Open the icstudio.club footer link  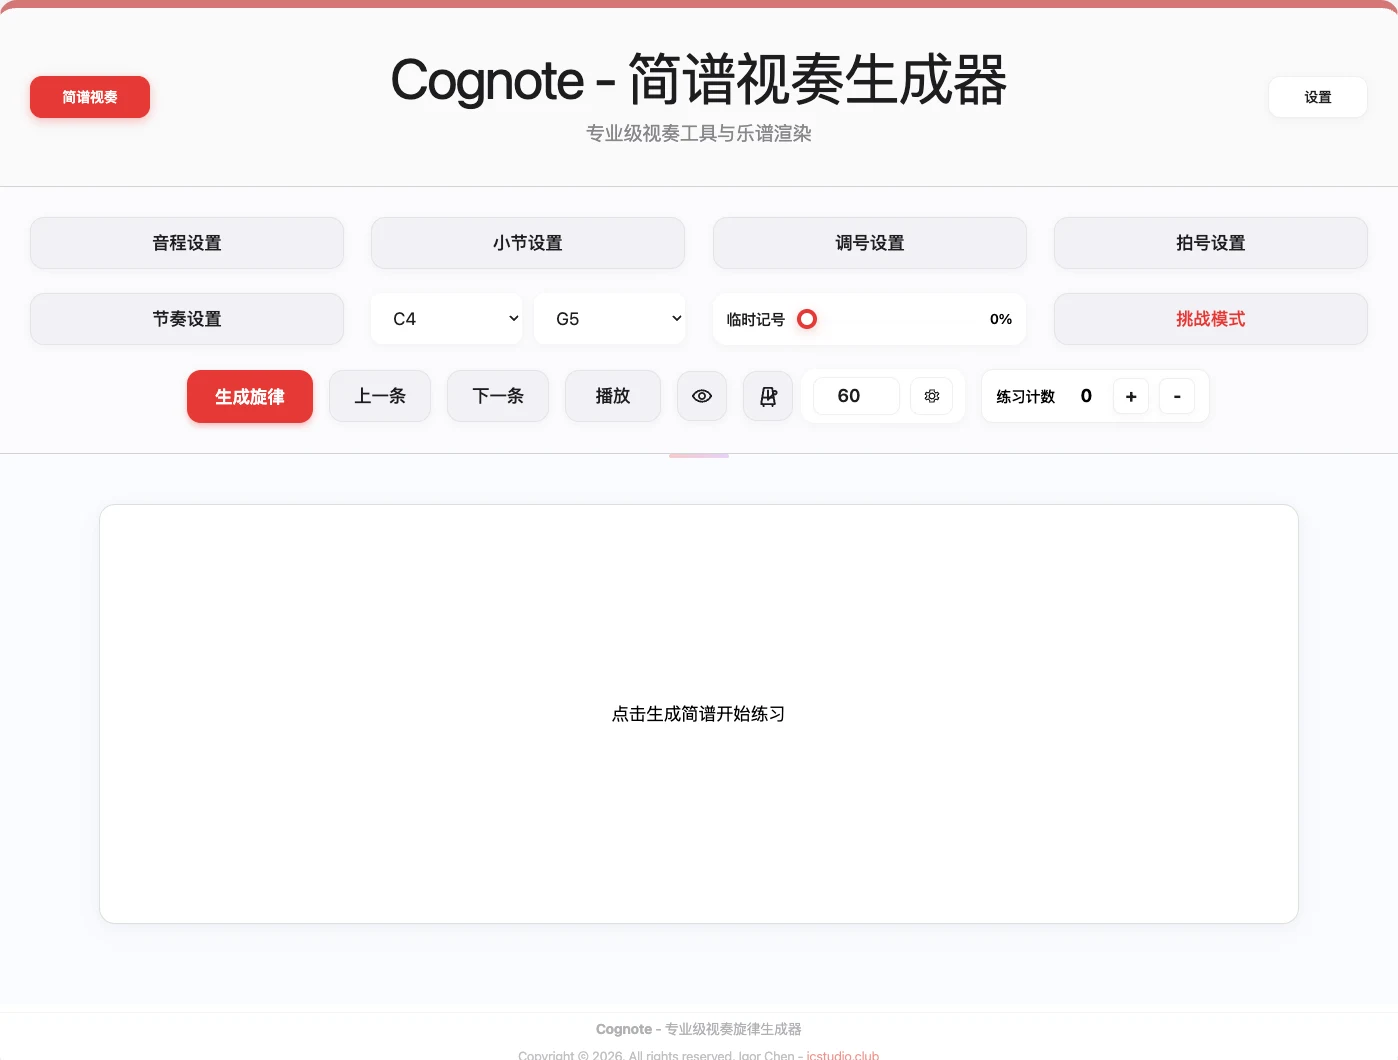point(843,1055)
